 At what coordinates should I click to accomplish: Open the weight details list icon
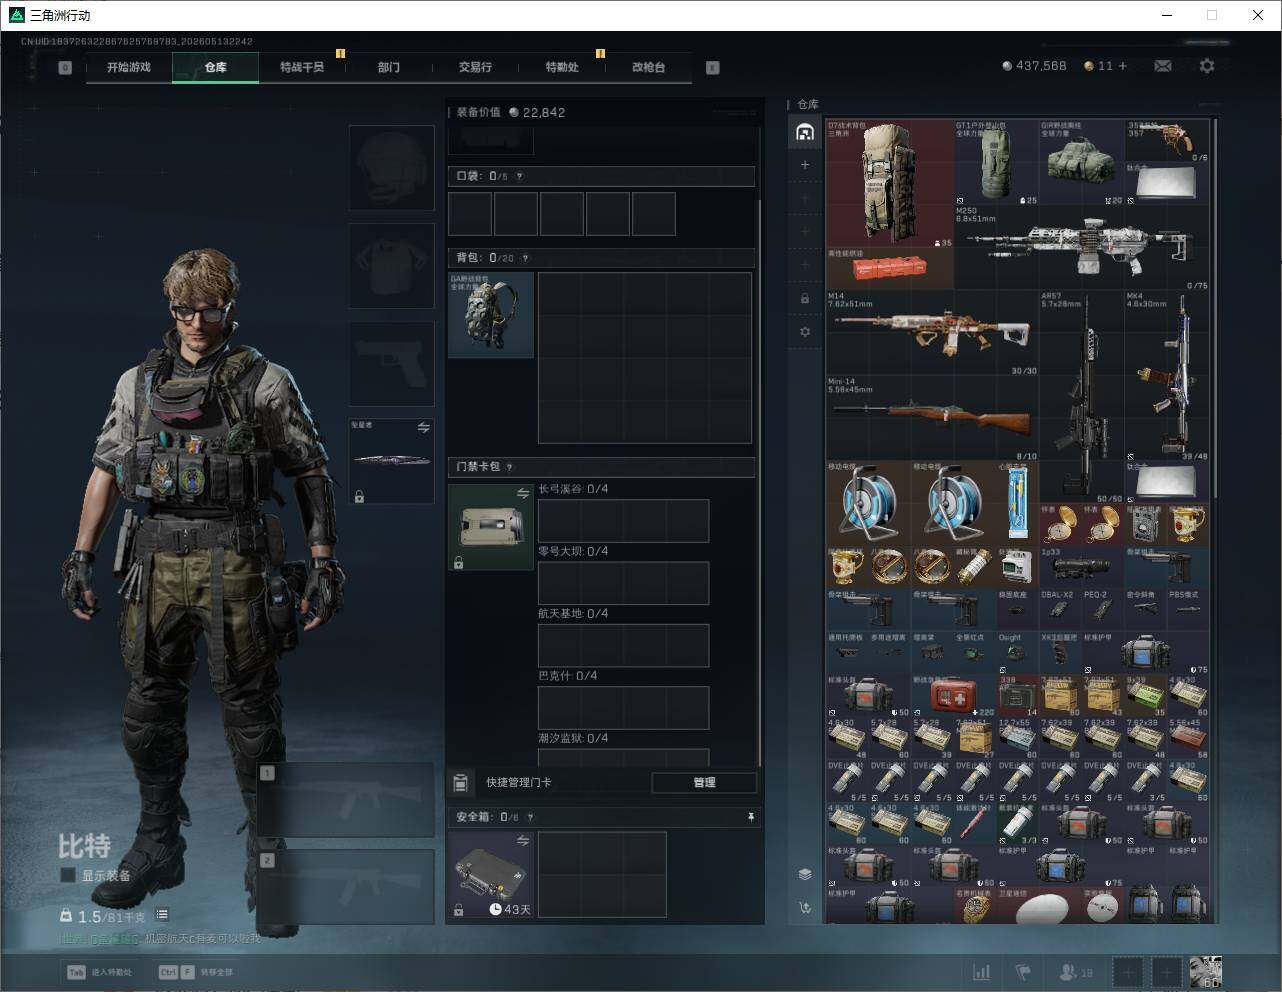point(162,915)
